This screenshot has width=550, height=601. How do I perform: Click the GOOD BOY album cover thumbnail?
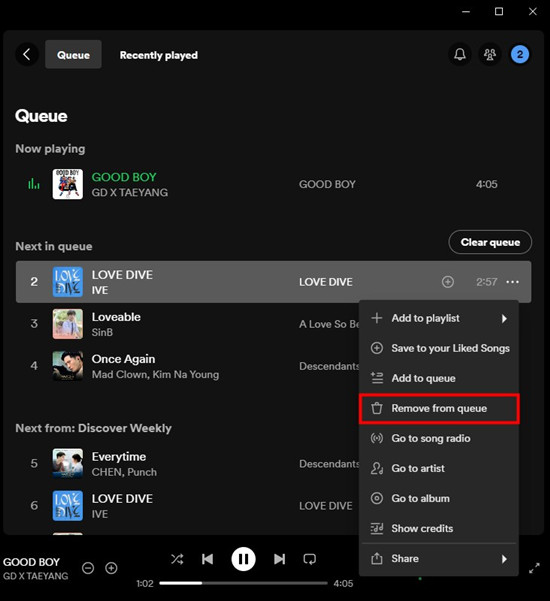67,184
